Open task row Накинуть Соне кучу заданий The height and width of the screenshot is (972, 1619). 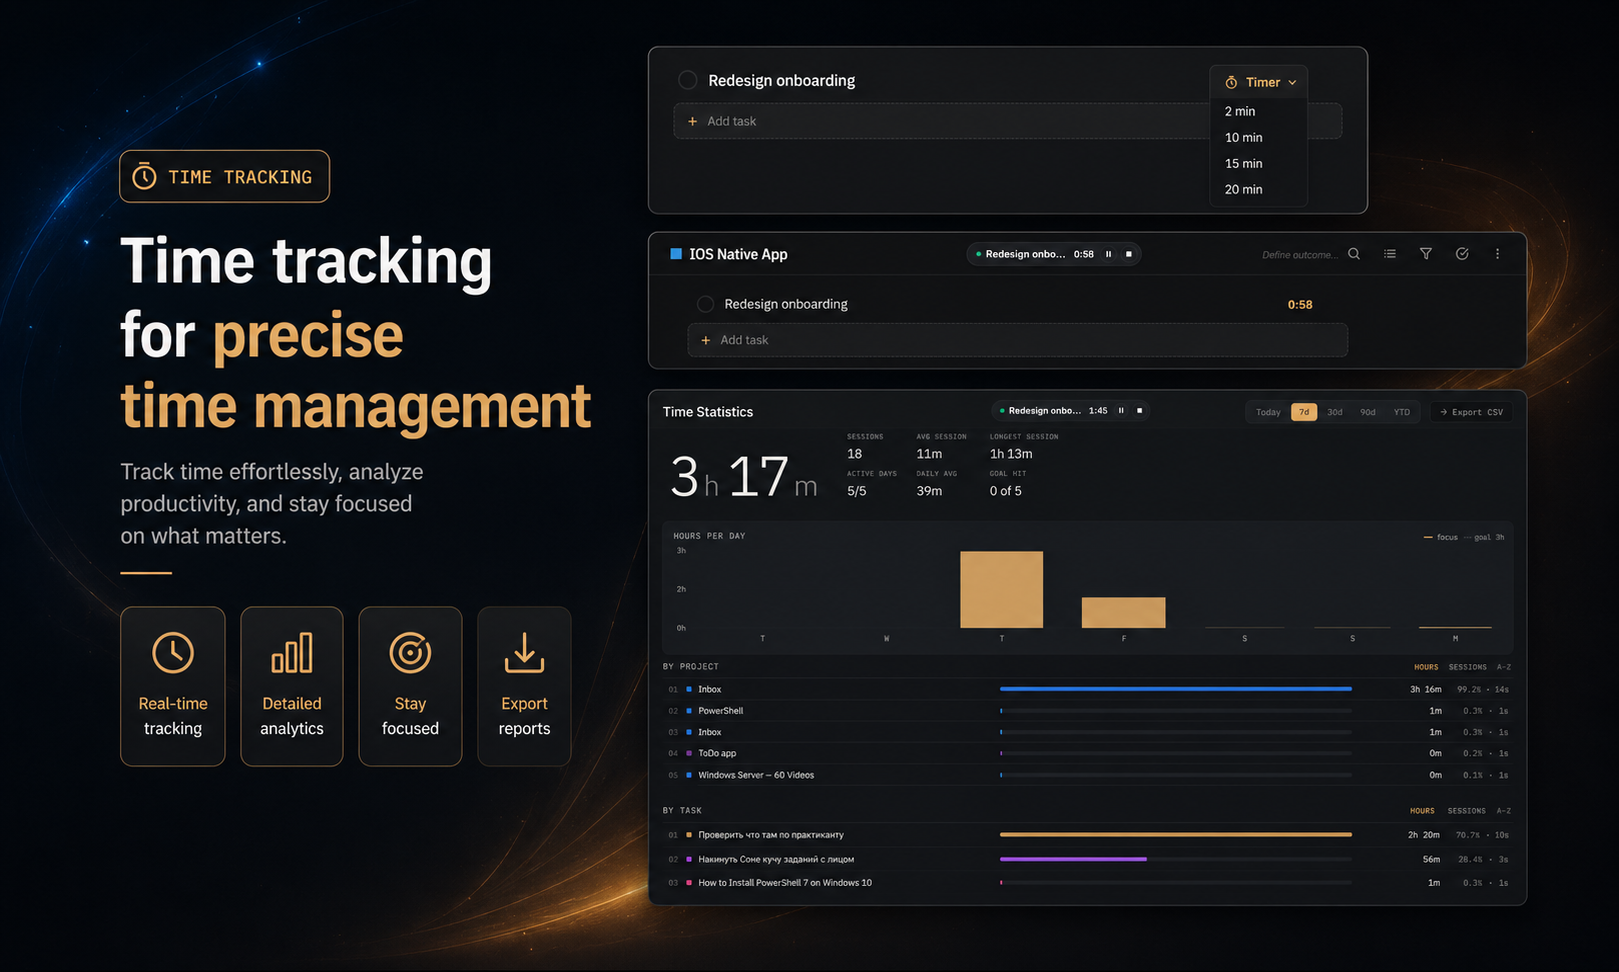1087,859
